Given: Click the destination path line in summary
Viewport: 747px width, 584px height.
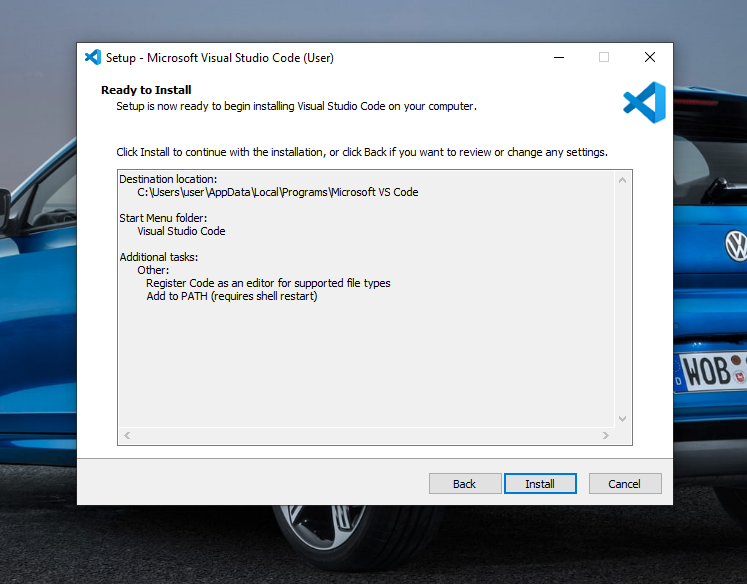Looking at the screenshot, I should 277,192.
